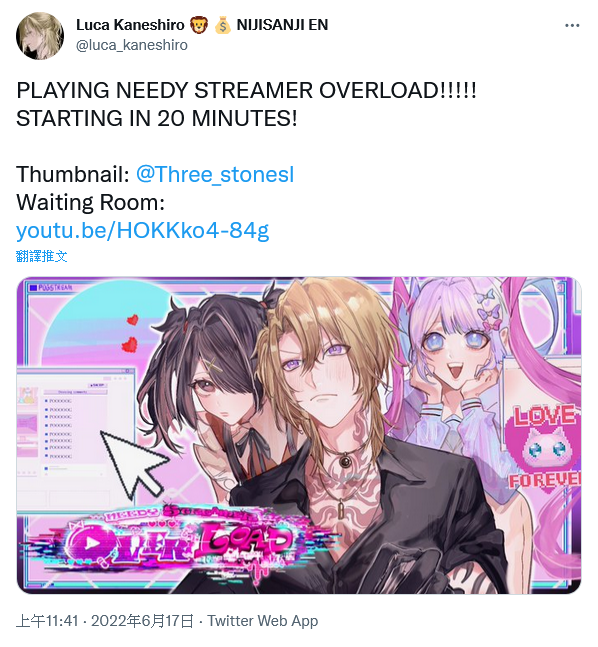Click the lion emoji beside the name
The height and width of the screenshot is (647, 598).
pos(199,25)
